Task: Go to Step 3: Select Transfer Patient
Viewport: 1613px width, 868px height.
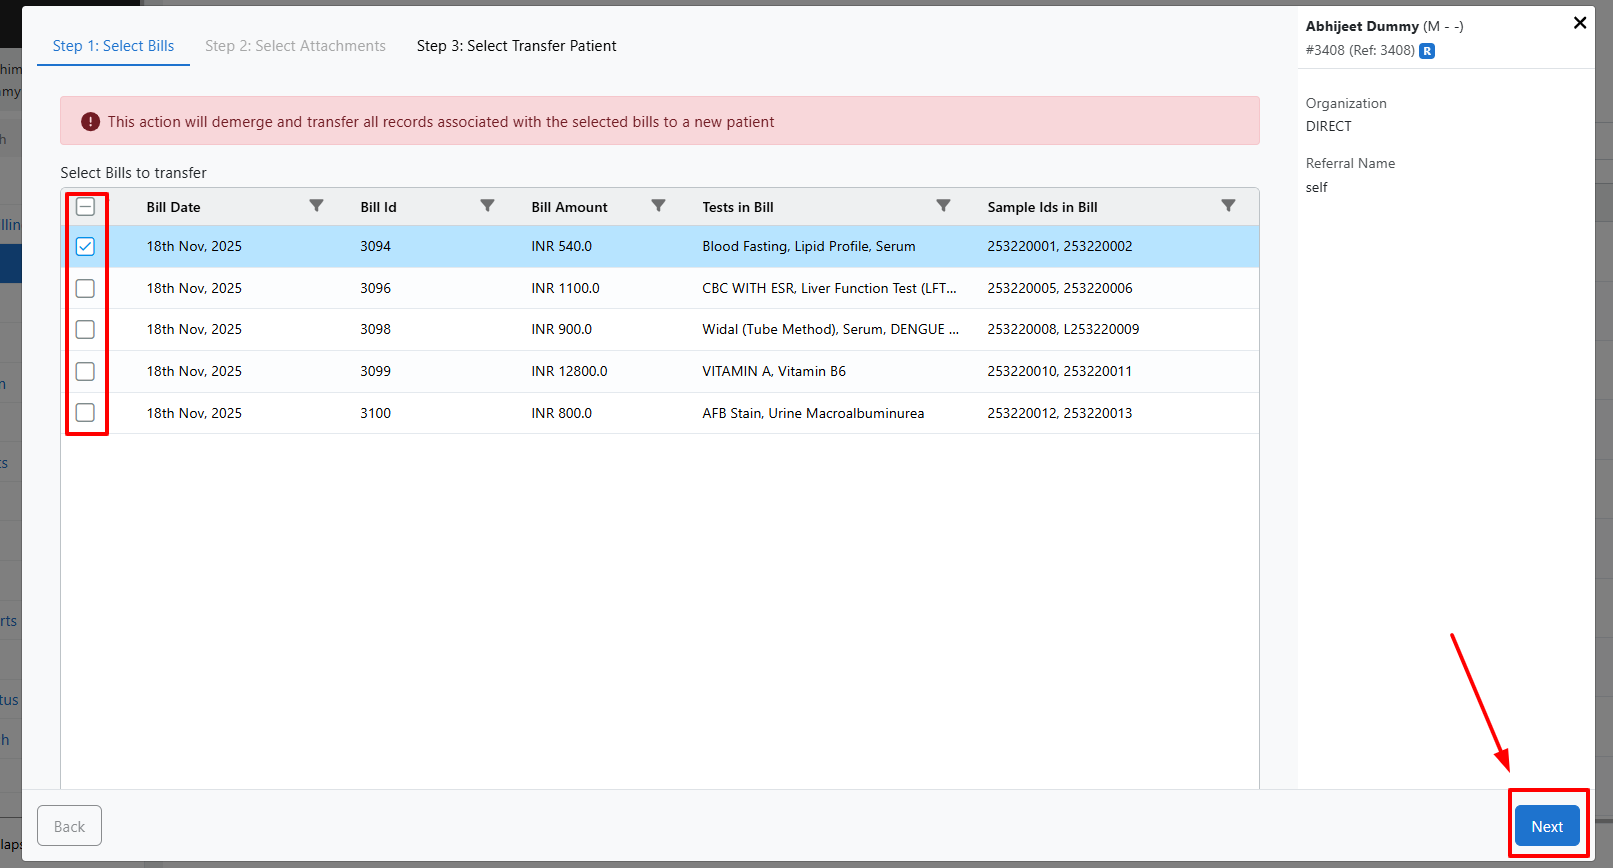Action: pos(516,46)
